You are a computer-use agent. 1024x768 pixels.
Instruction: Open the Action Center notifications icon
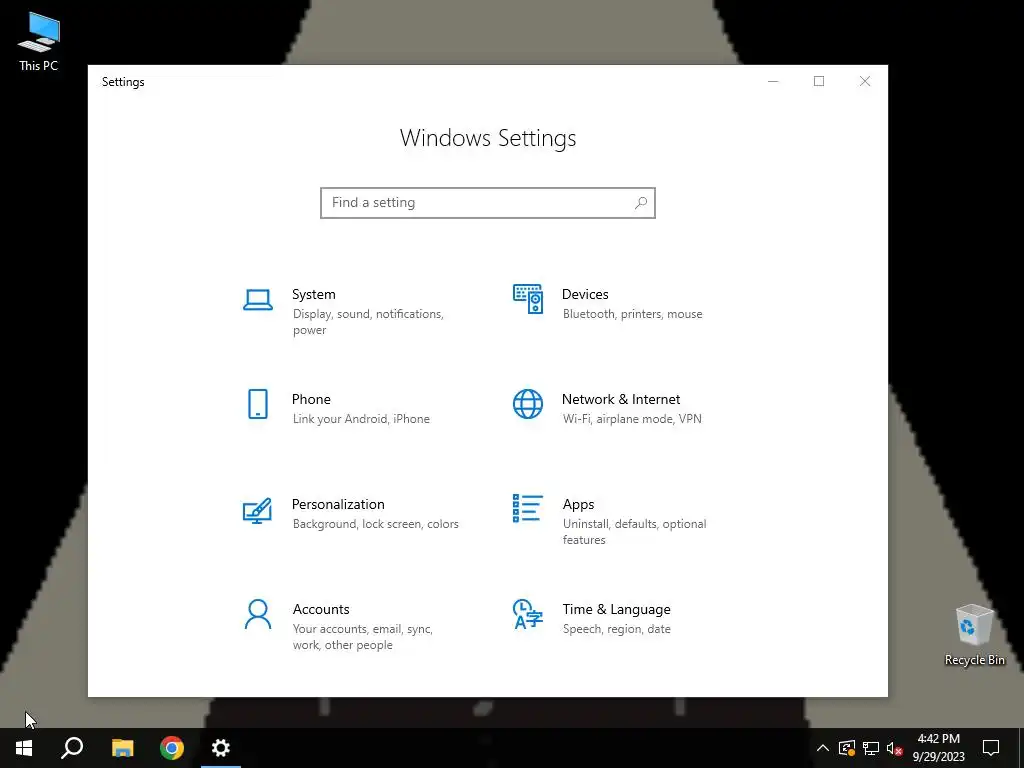click(991, 748)
